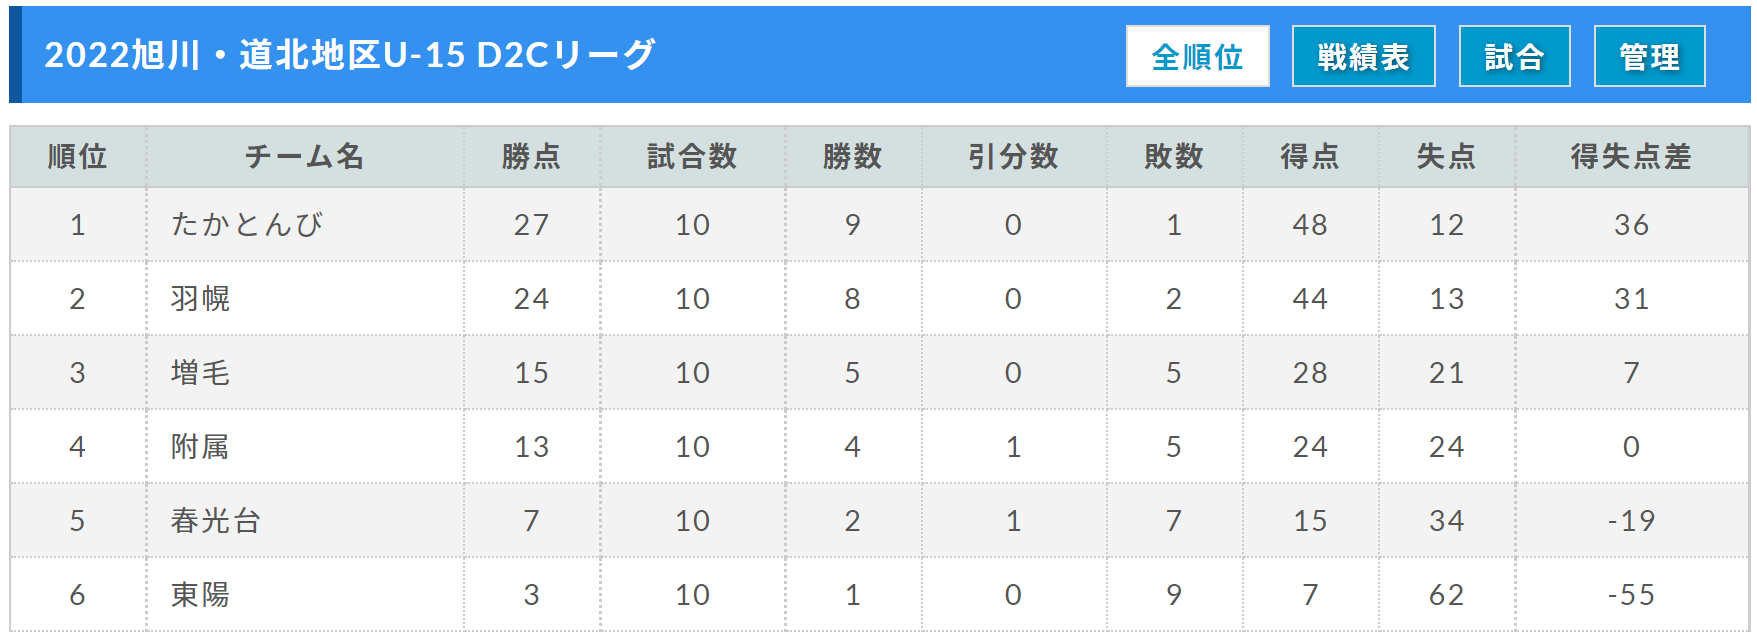Screen dimensions: 1757x642
Task: Select team 羽幌 in the table
Action: point(200,298)
